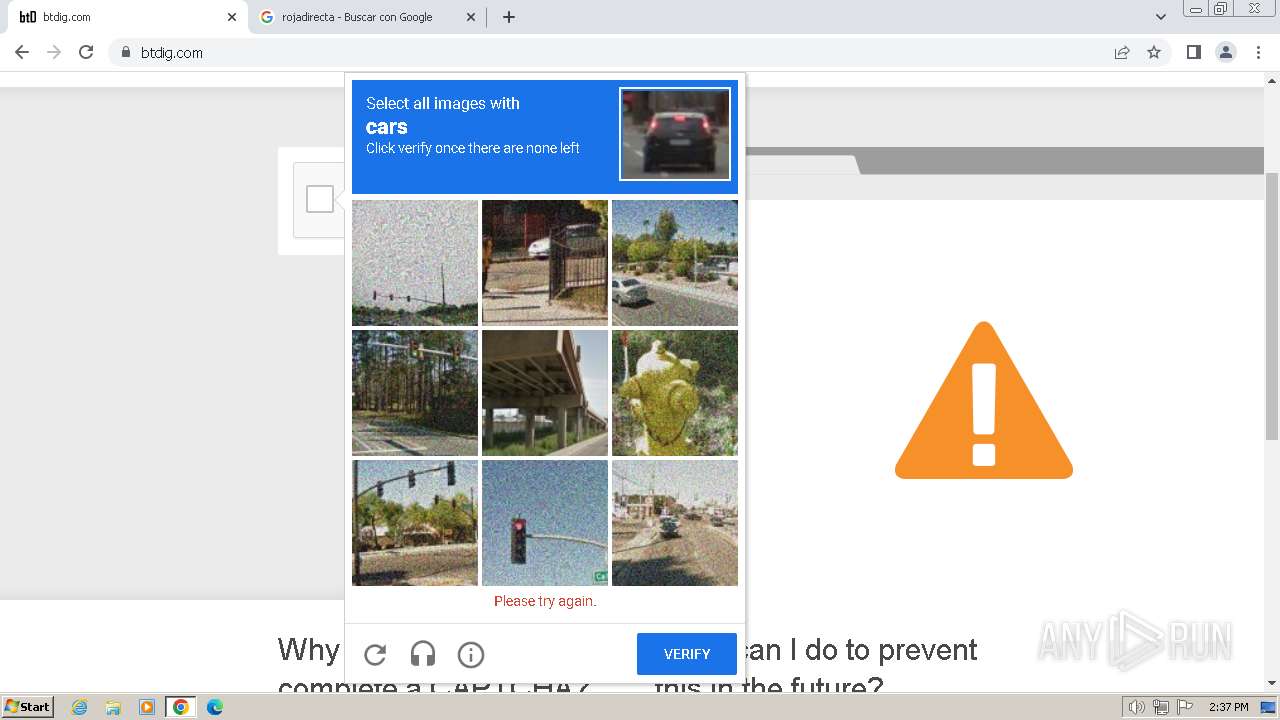Open the Chrome profile avatar menu

pos(1226,52)
